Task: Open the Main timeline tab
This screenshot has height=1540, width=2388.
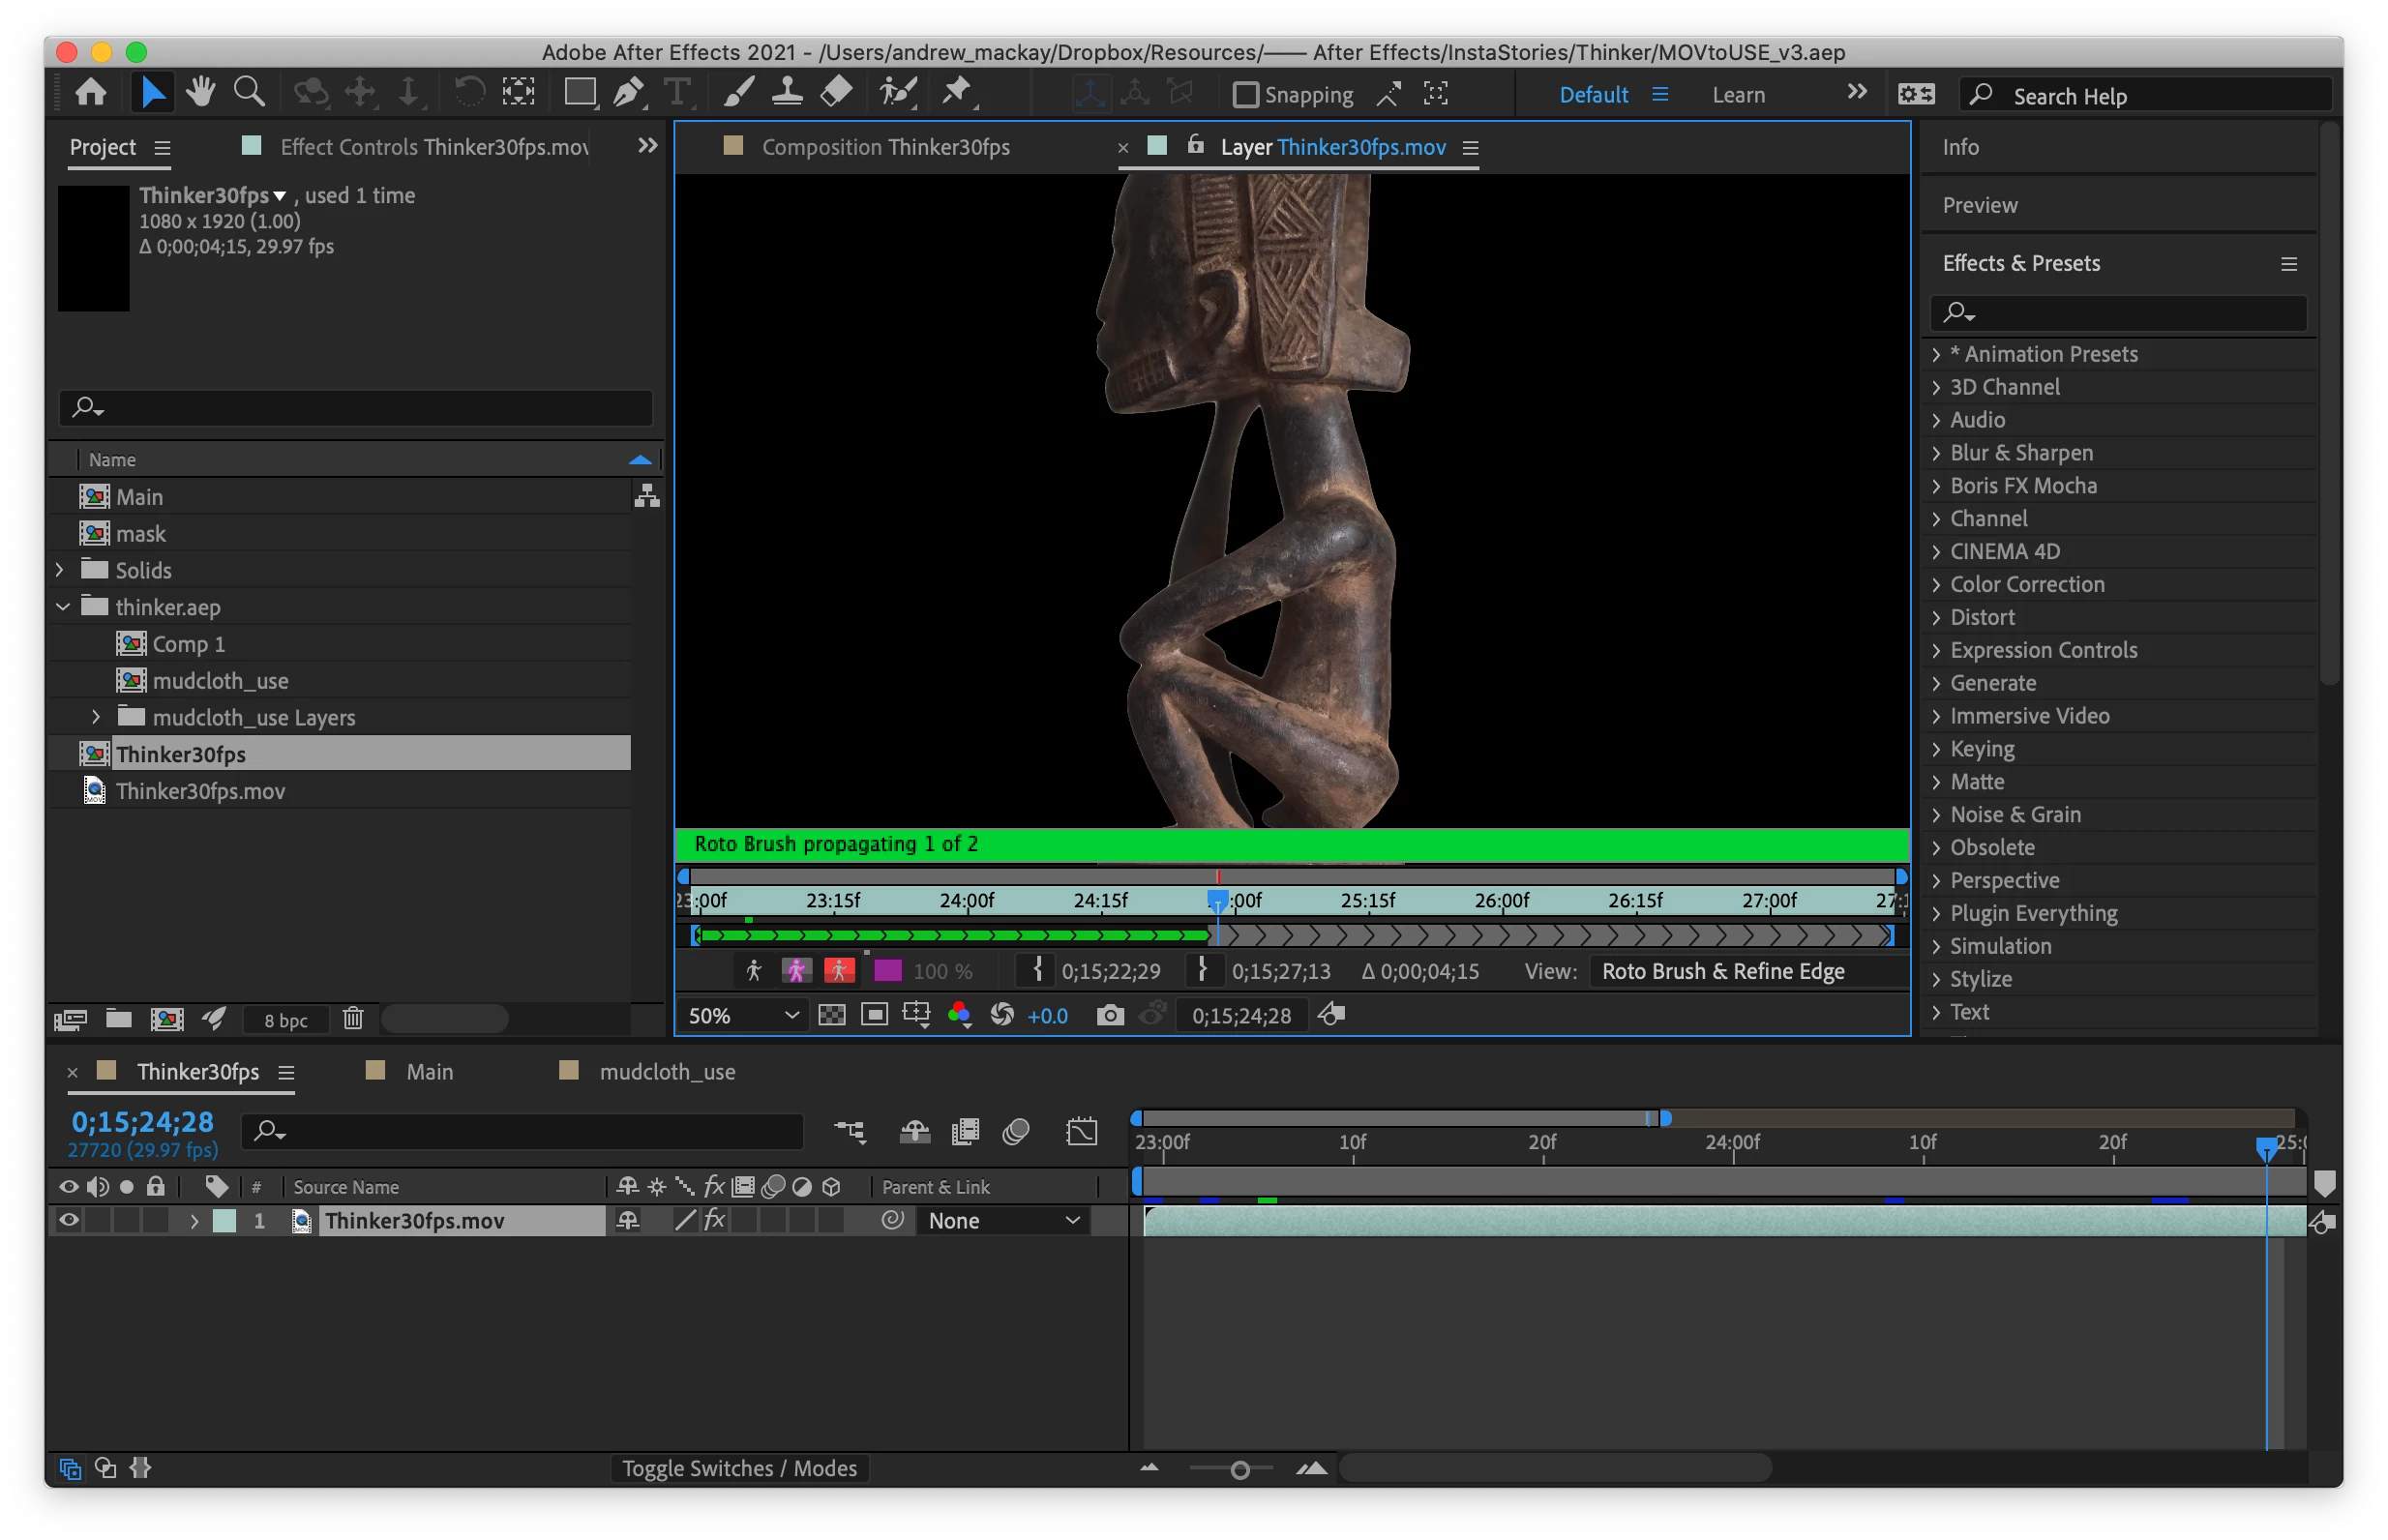Action: click(x=429, y=1072)
